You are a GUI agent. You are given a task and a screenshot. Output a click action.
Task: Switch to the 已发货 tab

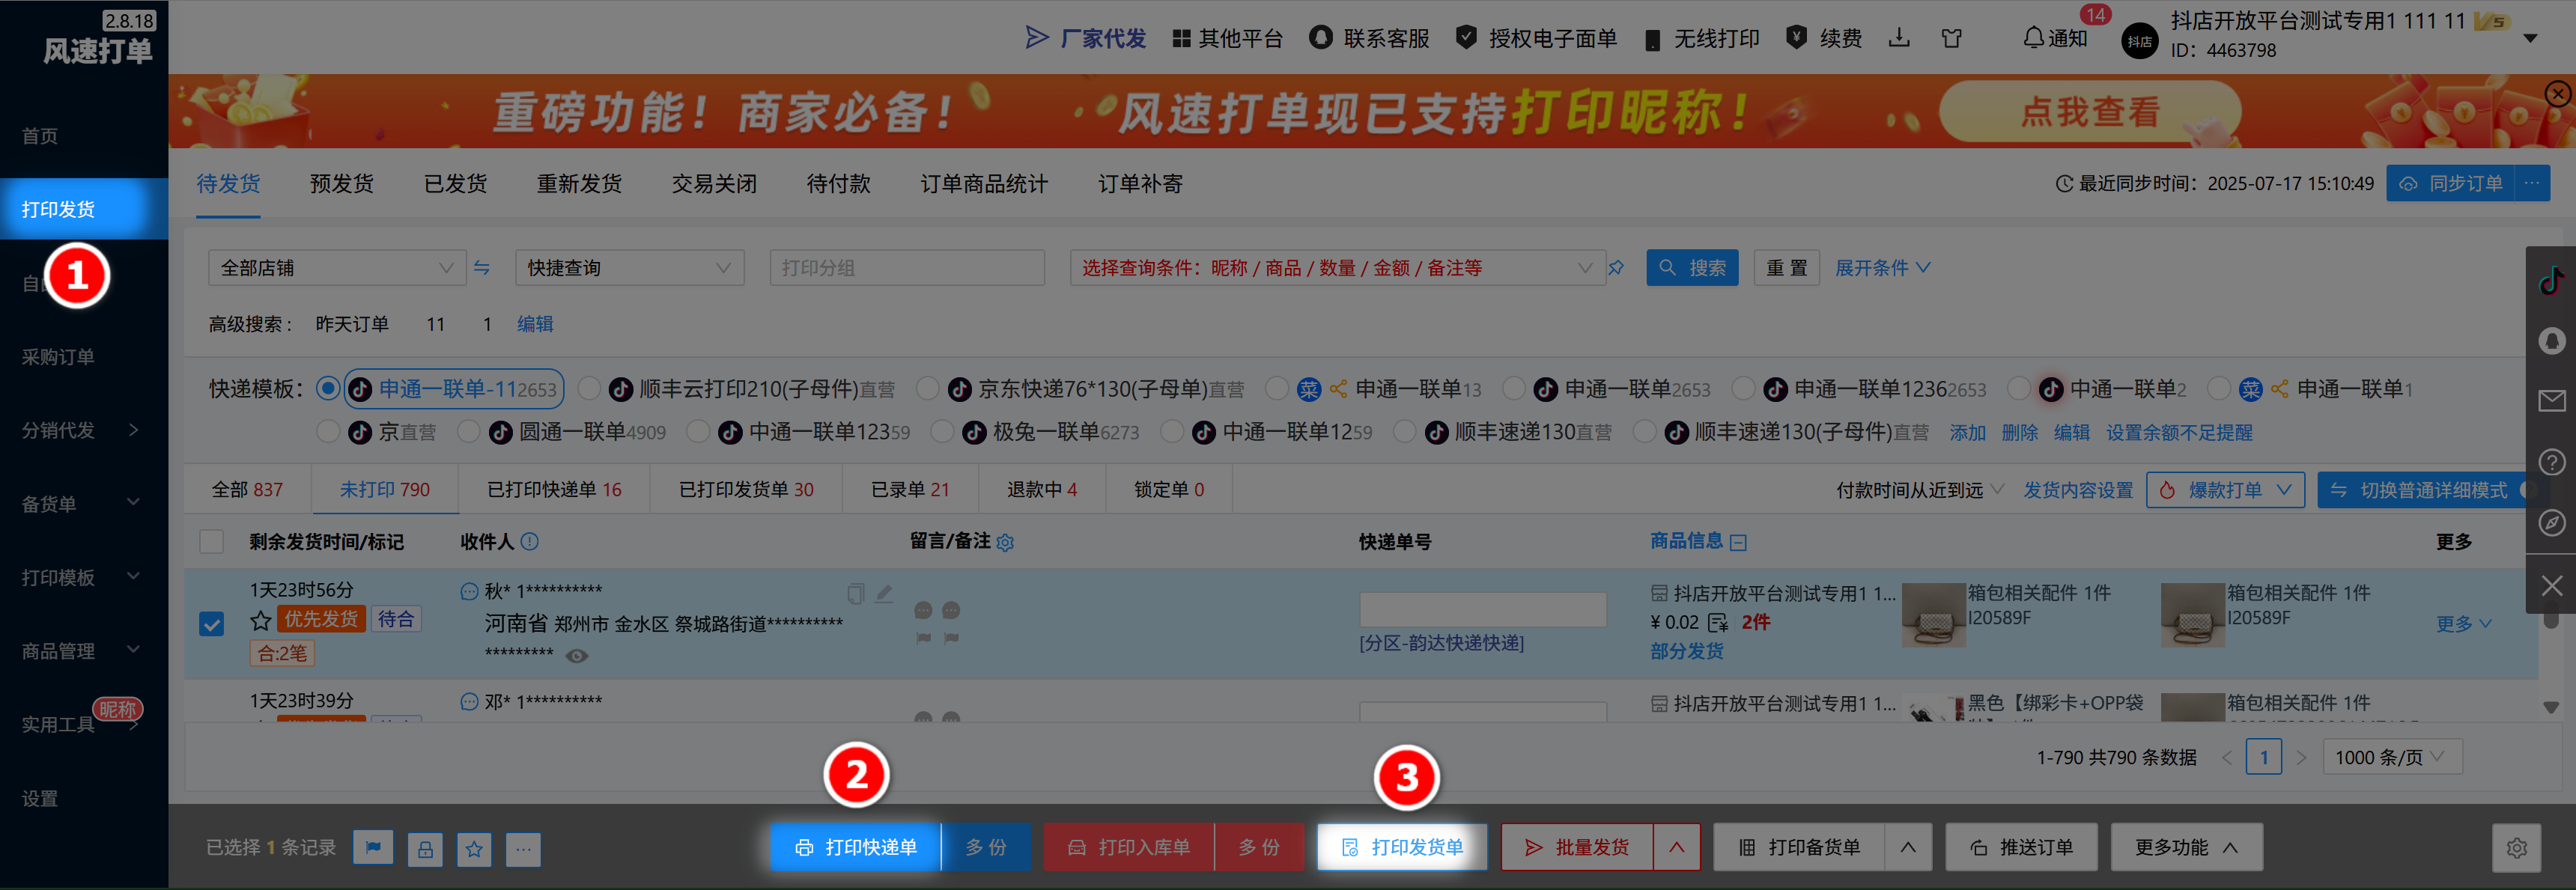click(455, 183)
